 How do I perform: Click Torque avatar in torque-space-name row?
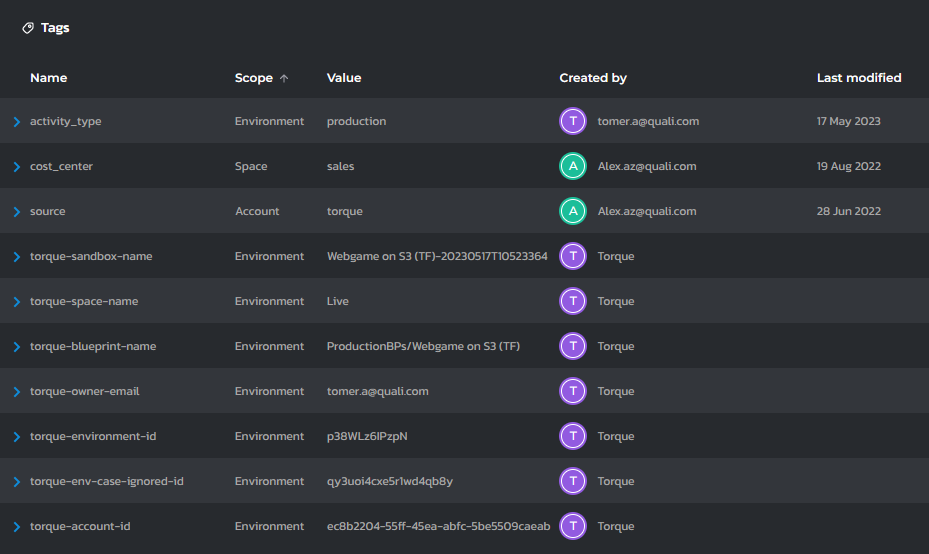(572, 301)
